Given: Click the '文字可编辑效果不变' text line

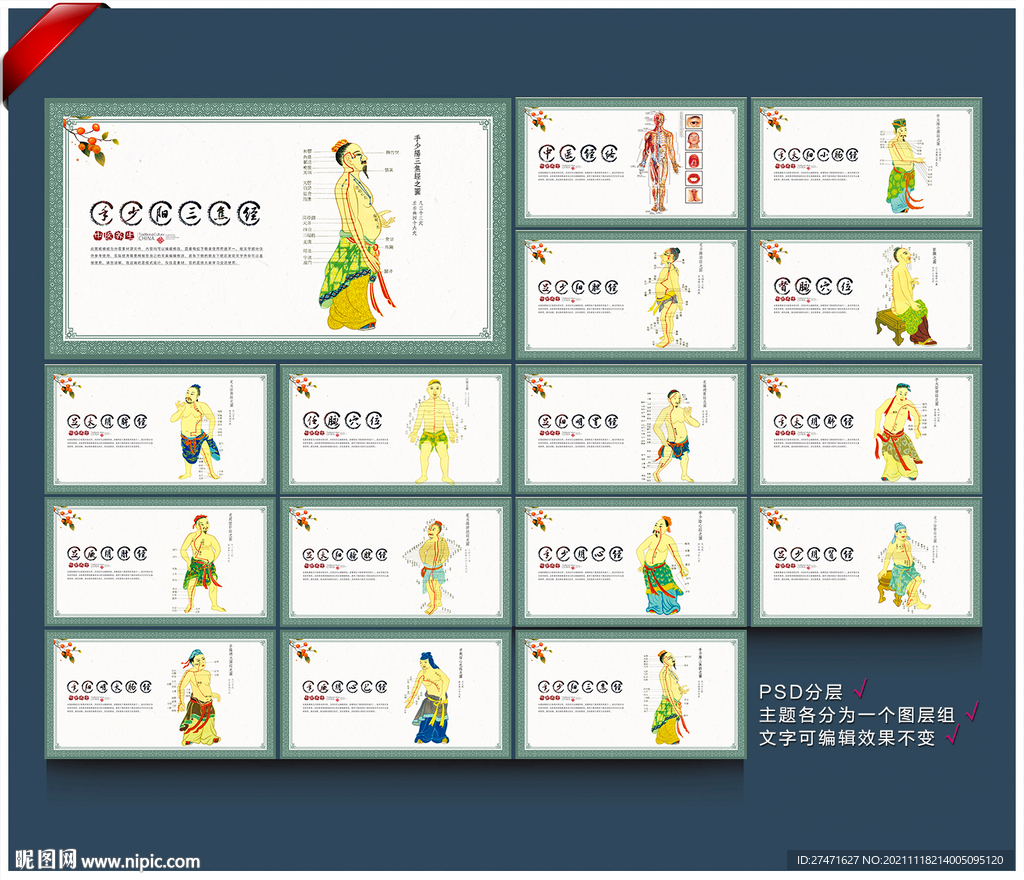Looking at the screenshot, I should pos(846,738).
